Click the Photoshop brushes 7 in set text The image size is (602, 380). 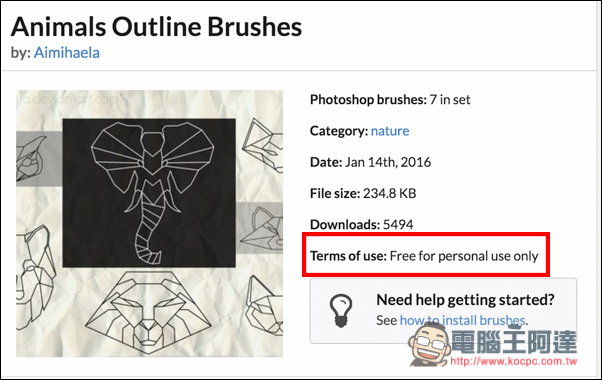coord(390,100)
